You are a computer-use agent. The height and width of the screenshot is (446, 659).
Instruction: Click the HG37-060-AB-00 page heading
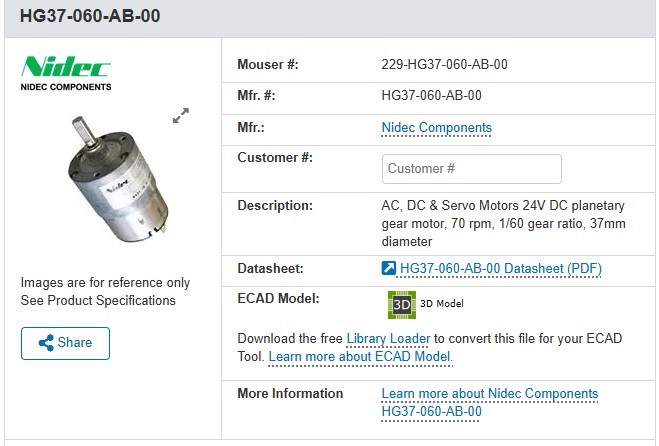[90, 16]
